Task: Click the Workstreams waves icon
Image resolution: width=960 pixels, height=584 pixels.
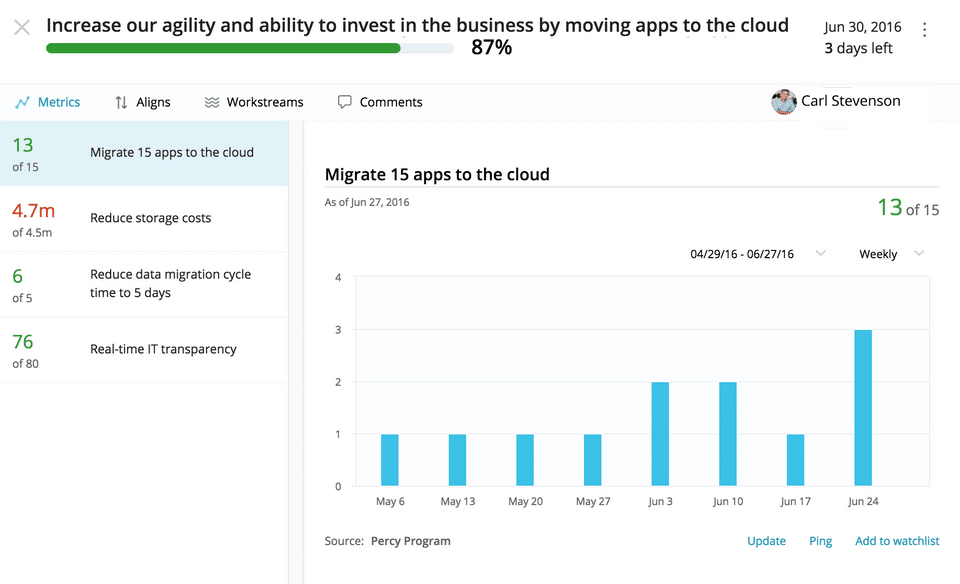Action: point(212,102)
